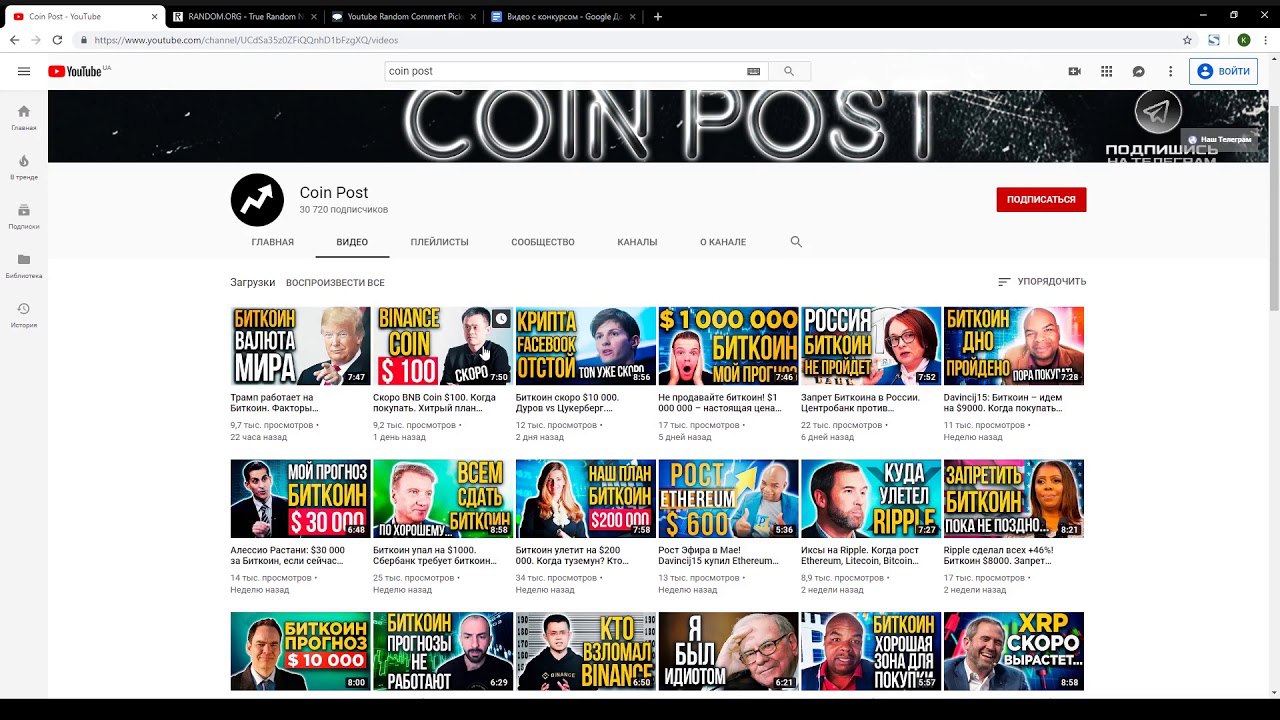Open the Куда улетел Ripple thumbnail
Screen dimensions: 1280x720
pyautogui.click(x=871, y=498)
